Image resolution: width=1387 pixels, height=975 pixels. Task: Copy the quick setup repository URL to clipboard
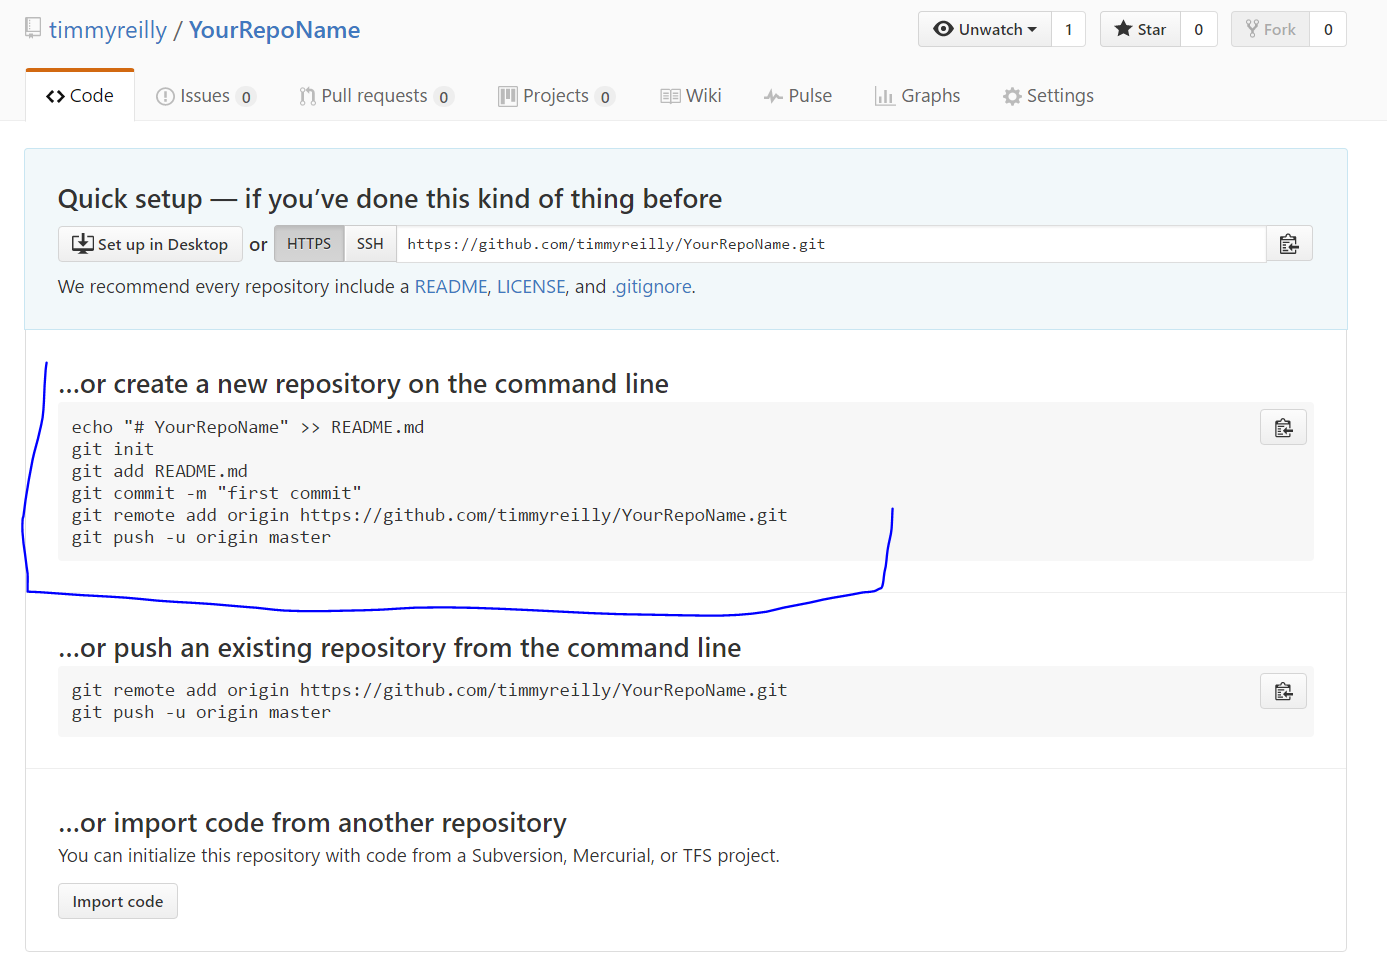[1289, 244]
